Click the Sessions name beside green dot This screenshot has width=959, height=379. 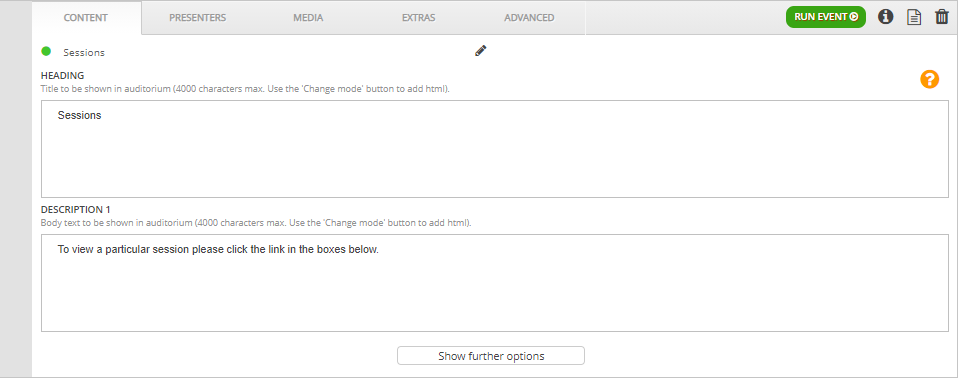(84, 53)
